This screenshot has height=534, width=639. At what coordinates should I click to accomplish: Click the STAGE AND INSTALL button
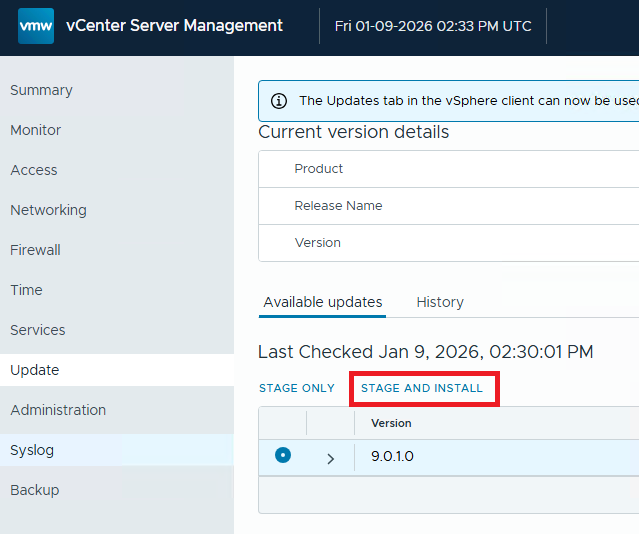coord(422,388)
